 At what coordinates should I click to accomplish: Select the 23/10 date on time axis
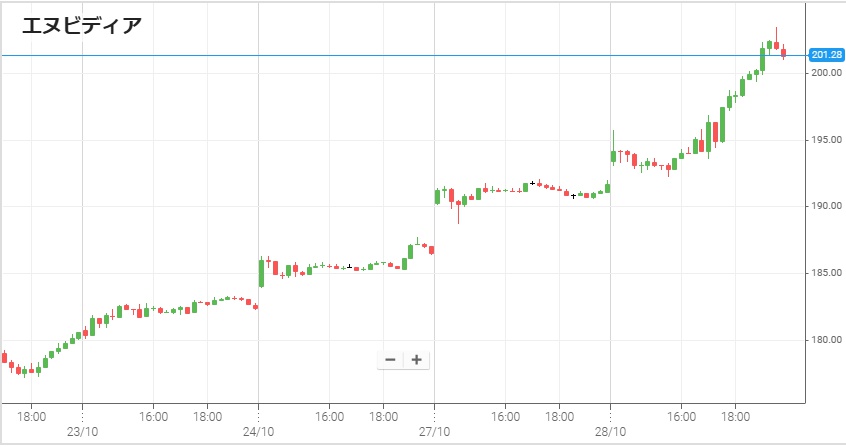click(x=82, y=431)
